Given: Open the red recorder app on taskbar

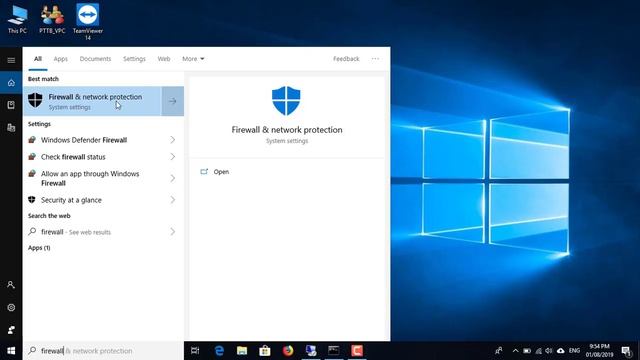Looking at the screenshot, I should (357, 351).
